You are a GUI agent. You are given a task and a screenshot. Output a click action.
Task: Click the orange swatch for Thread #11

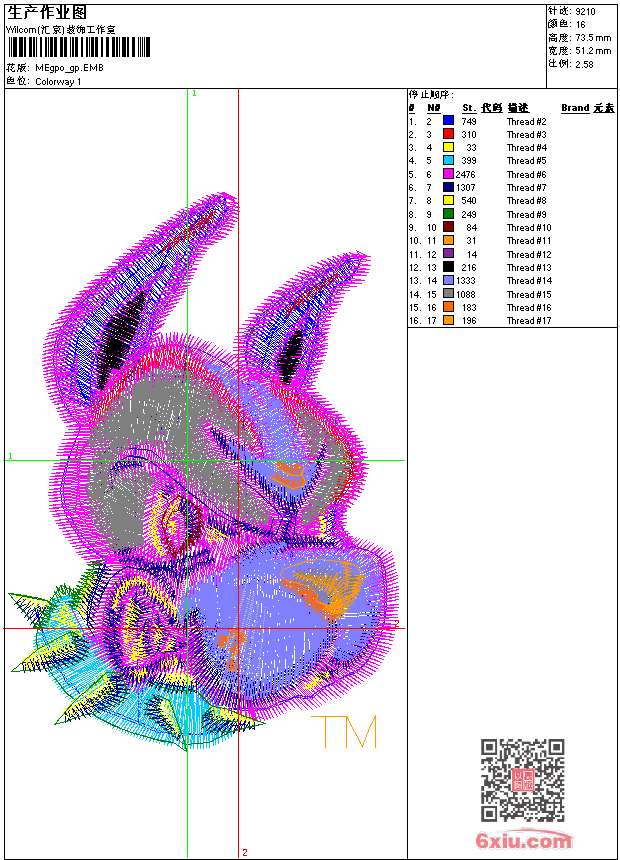pos(448,240)
